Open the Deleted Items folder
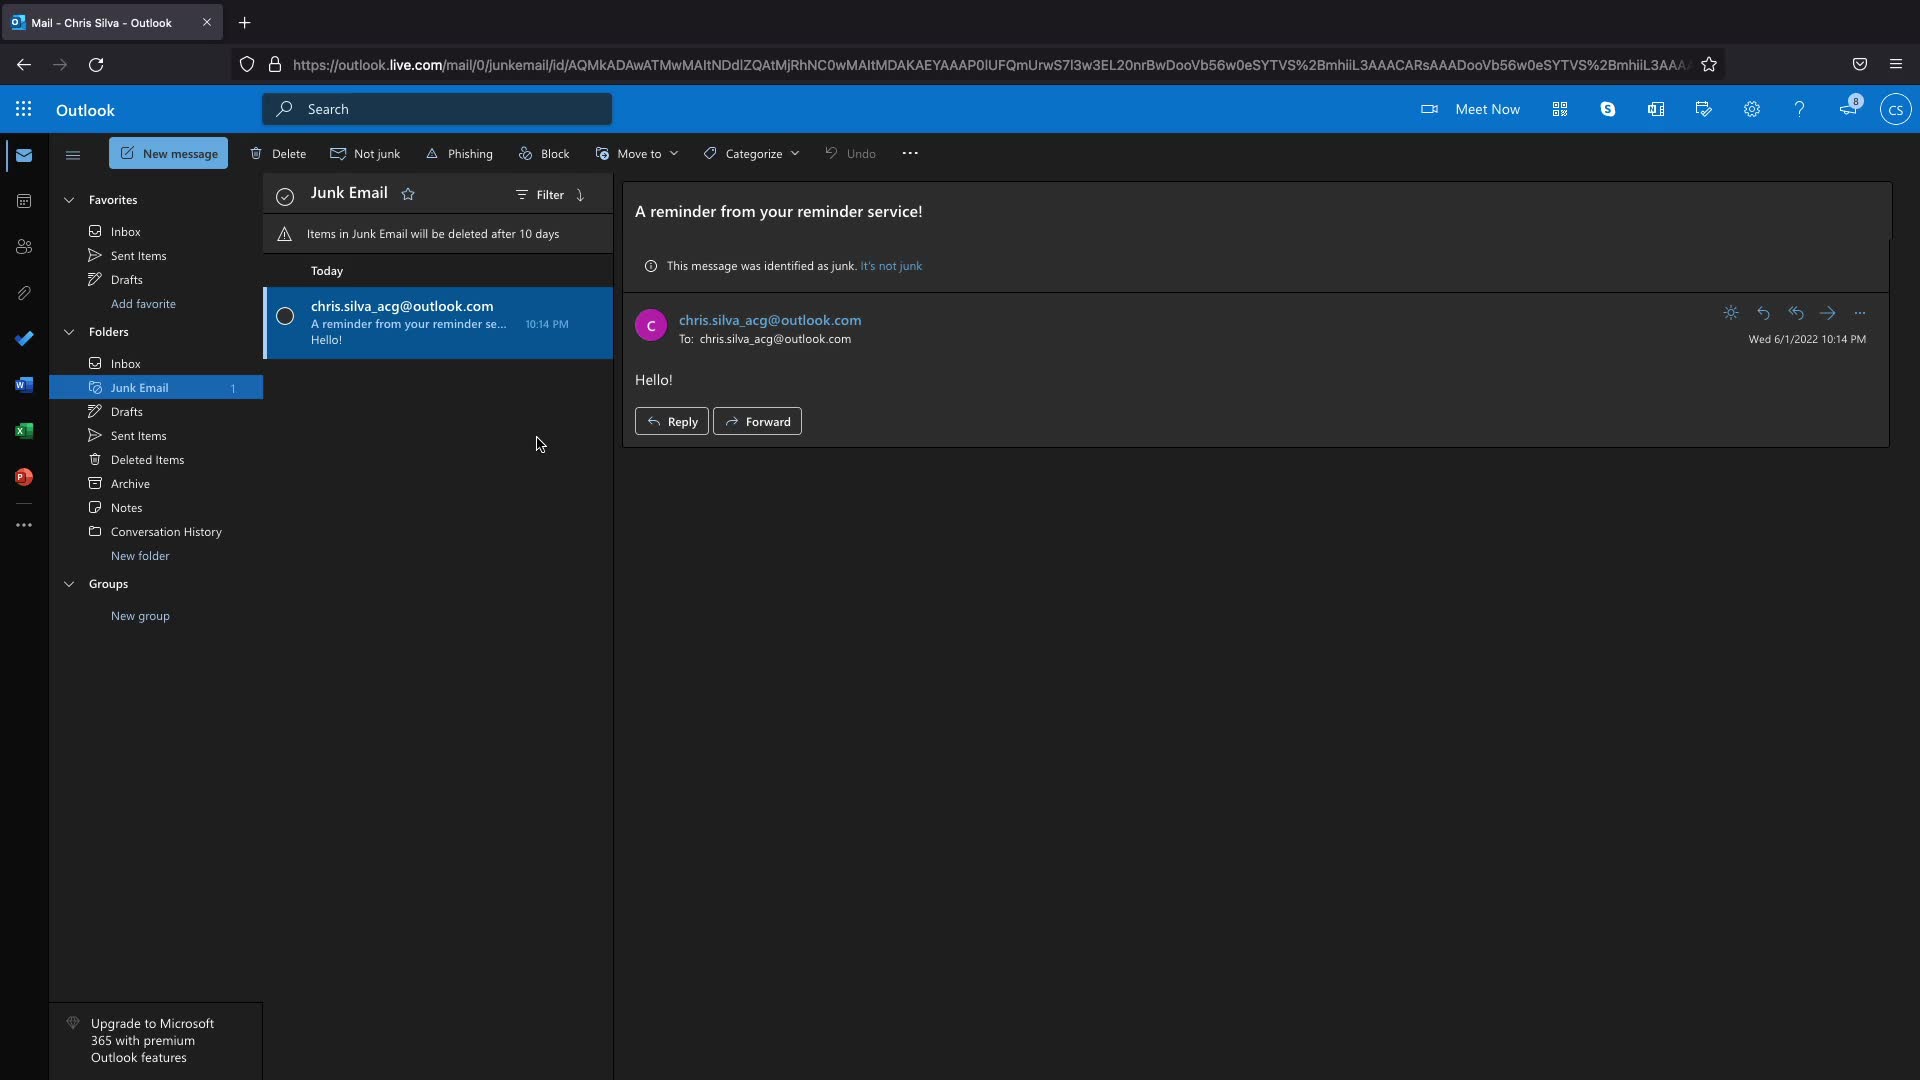 tap(147, 460)
